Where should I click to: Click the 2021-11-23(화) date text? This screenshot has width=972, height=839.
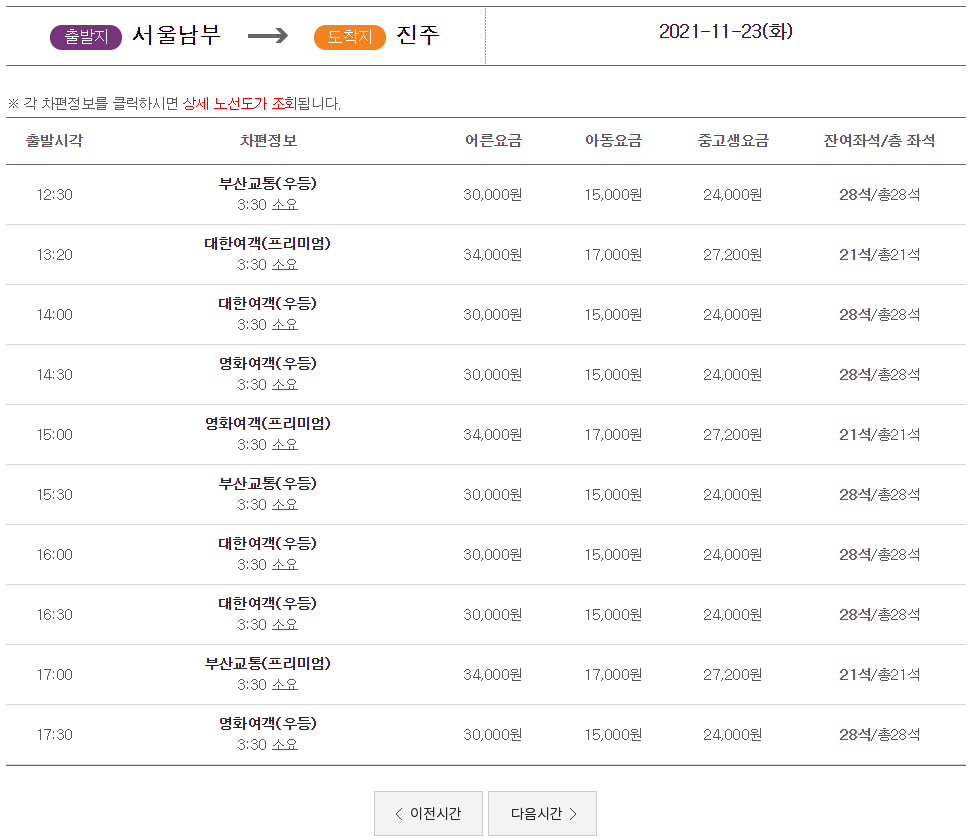click(725, 31)
